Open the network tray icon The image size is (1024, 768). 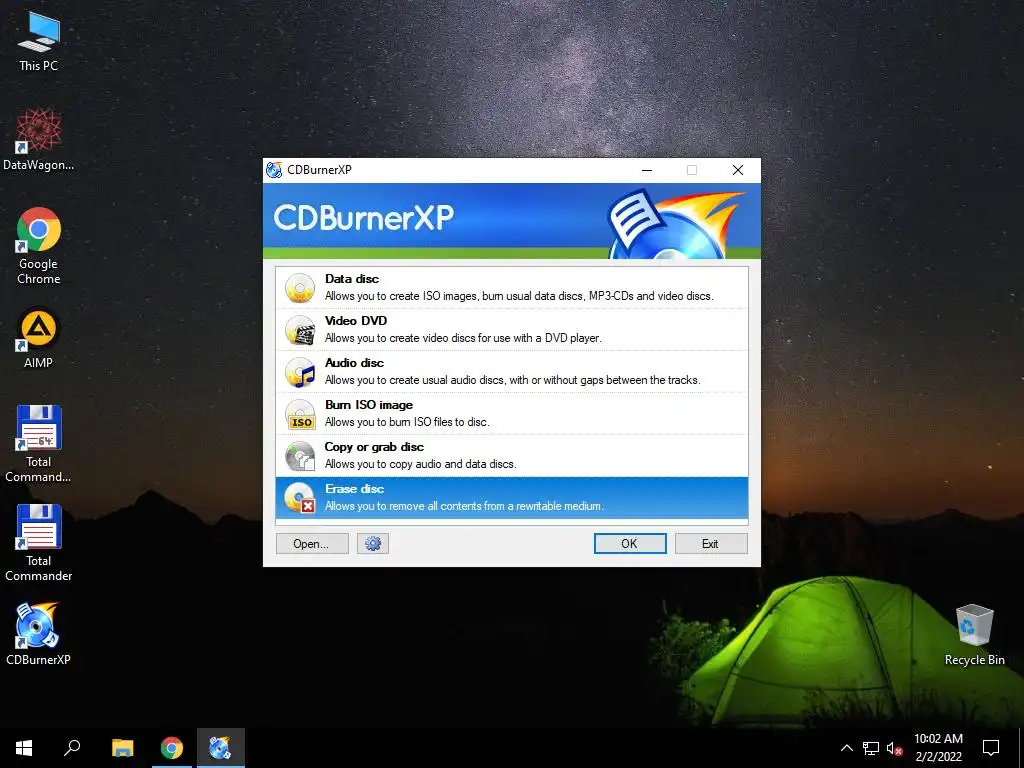871,748
